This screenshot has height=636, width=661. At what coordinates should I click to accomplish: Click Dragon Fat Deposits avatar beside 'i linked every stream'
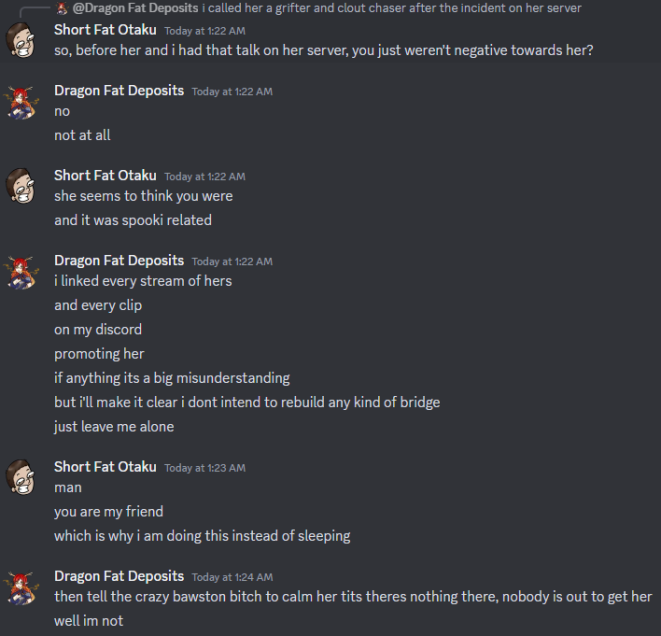click(20, 272)
